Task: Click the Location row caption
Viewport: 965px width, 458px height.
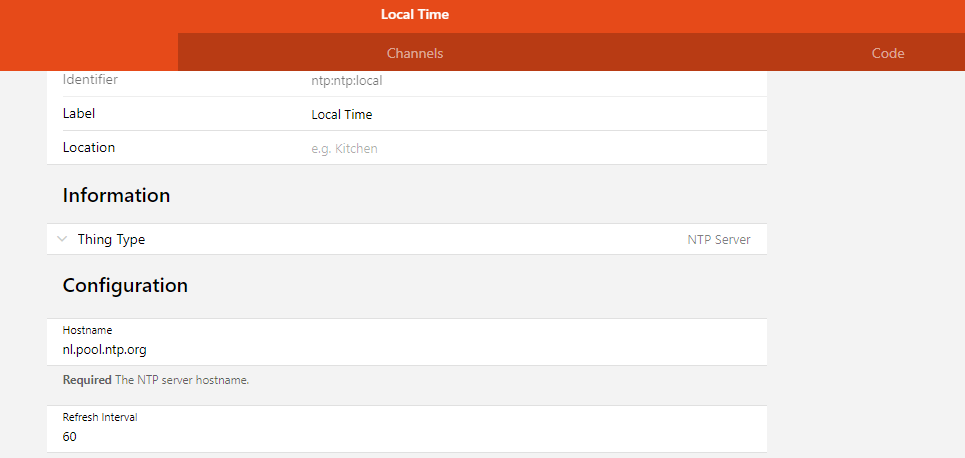Action: click(89, 147)
